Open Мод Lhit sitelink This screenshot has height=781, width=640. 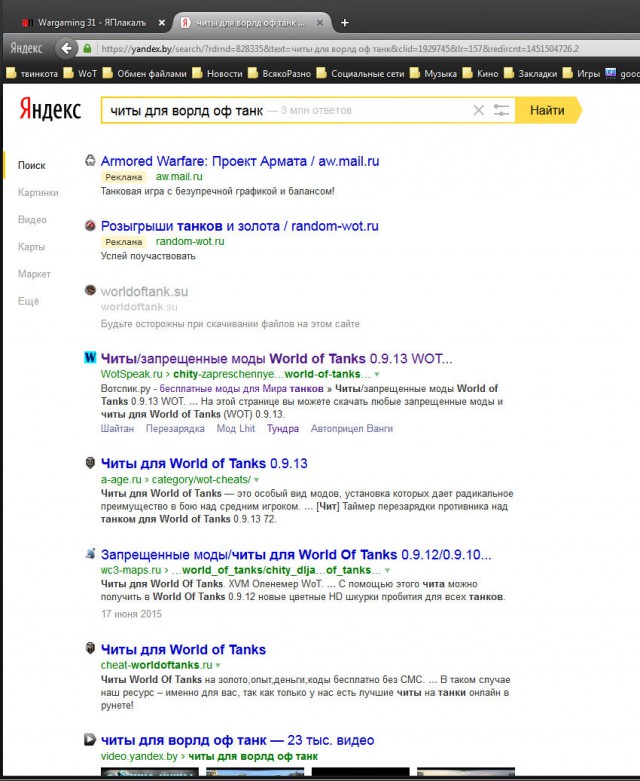click(236, 428)
